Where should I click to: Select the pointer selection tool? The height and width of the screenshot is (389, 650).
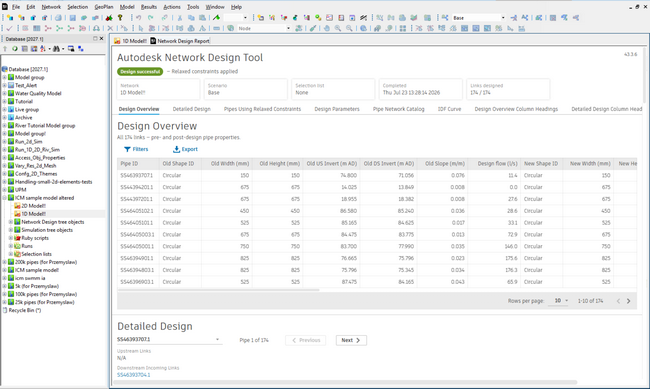click(141, 29)
